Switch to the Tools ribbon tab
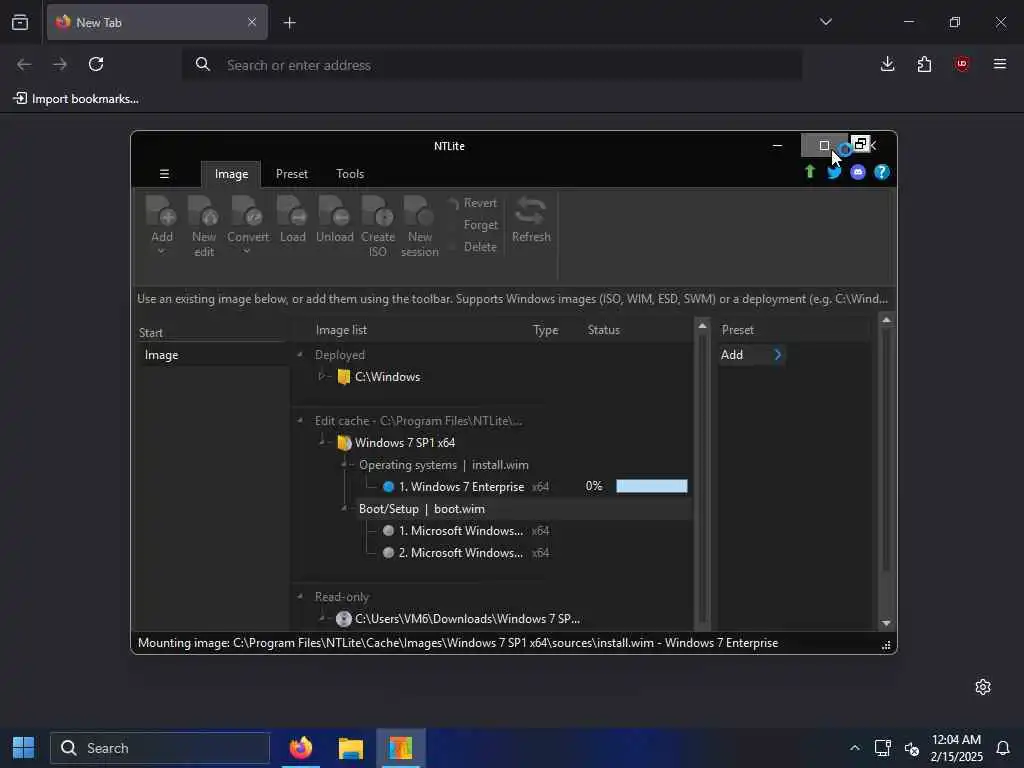 pyautogui.click(x=350, y=174)
